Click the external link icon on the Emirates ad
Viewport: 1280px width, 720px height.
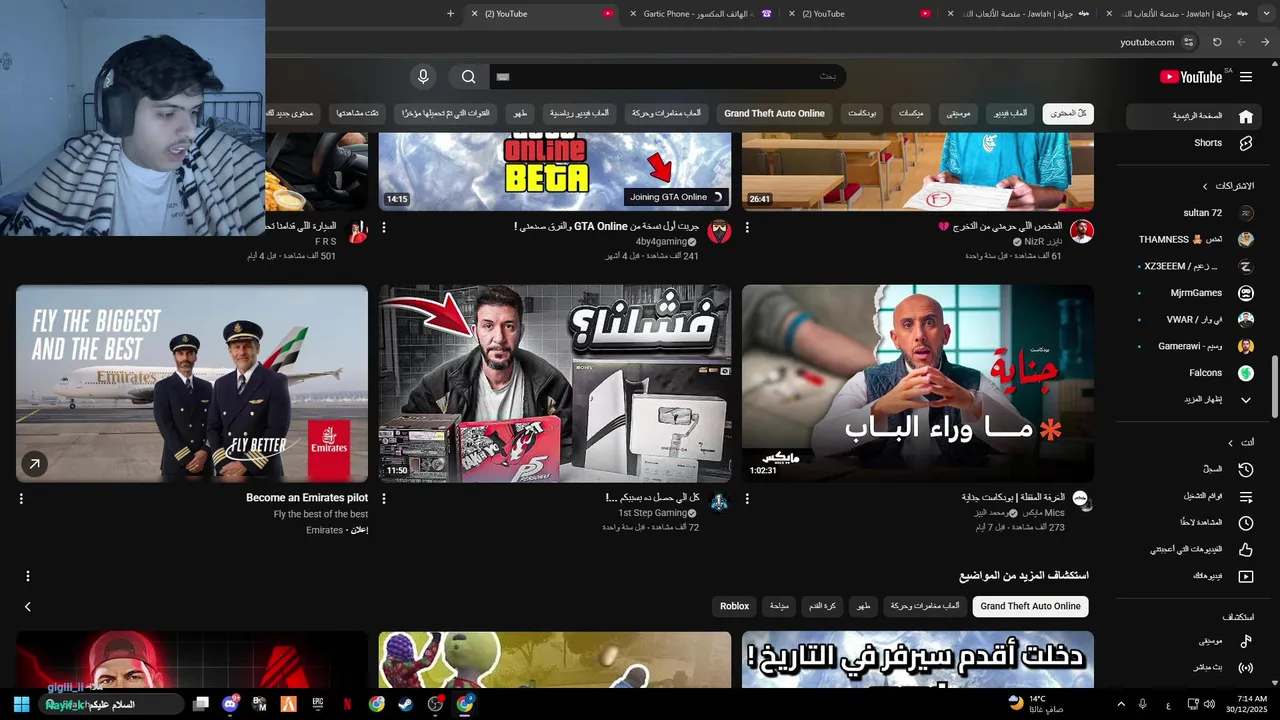[x=34, y=464]
